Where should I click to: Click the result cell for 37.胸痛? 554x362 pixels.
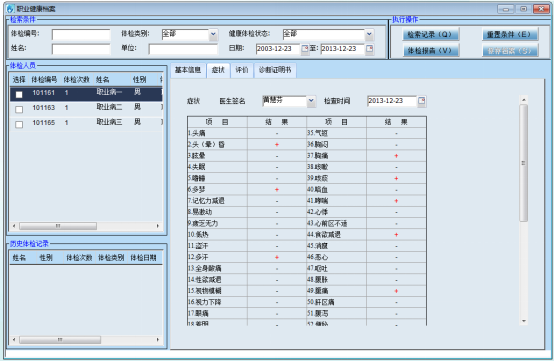[x=396, y=156]
